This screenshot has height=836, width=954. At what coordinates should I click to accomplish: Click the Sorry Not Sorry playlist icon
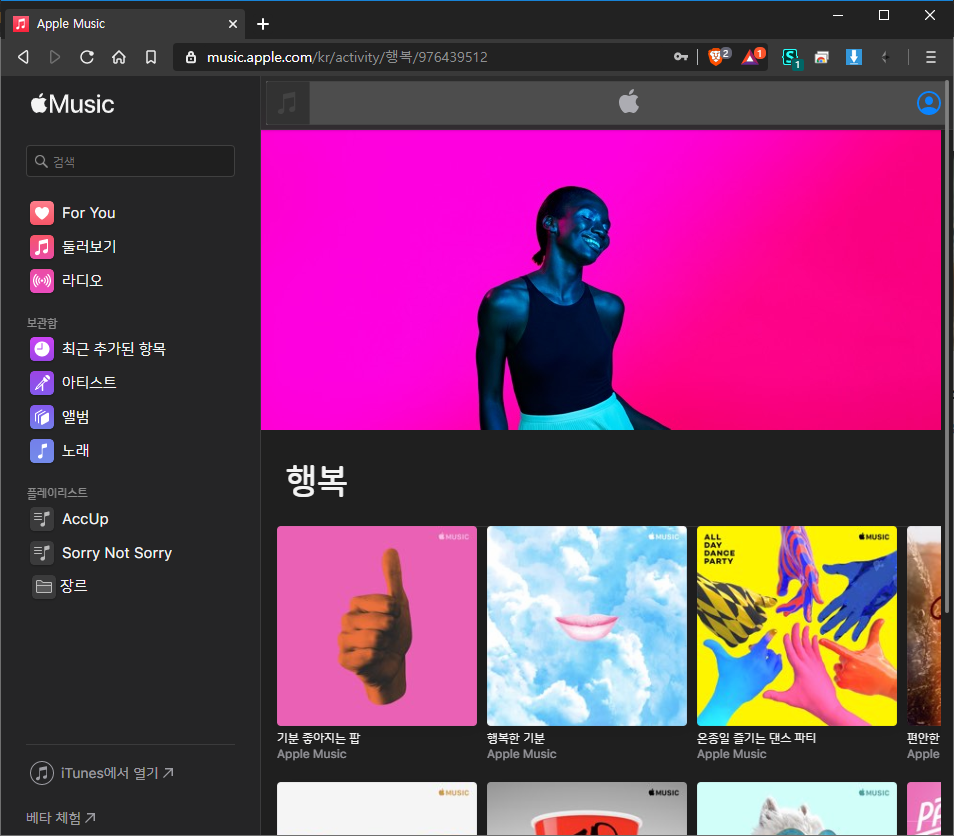coord(41,553)
